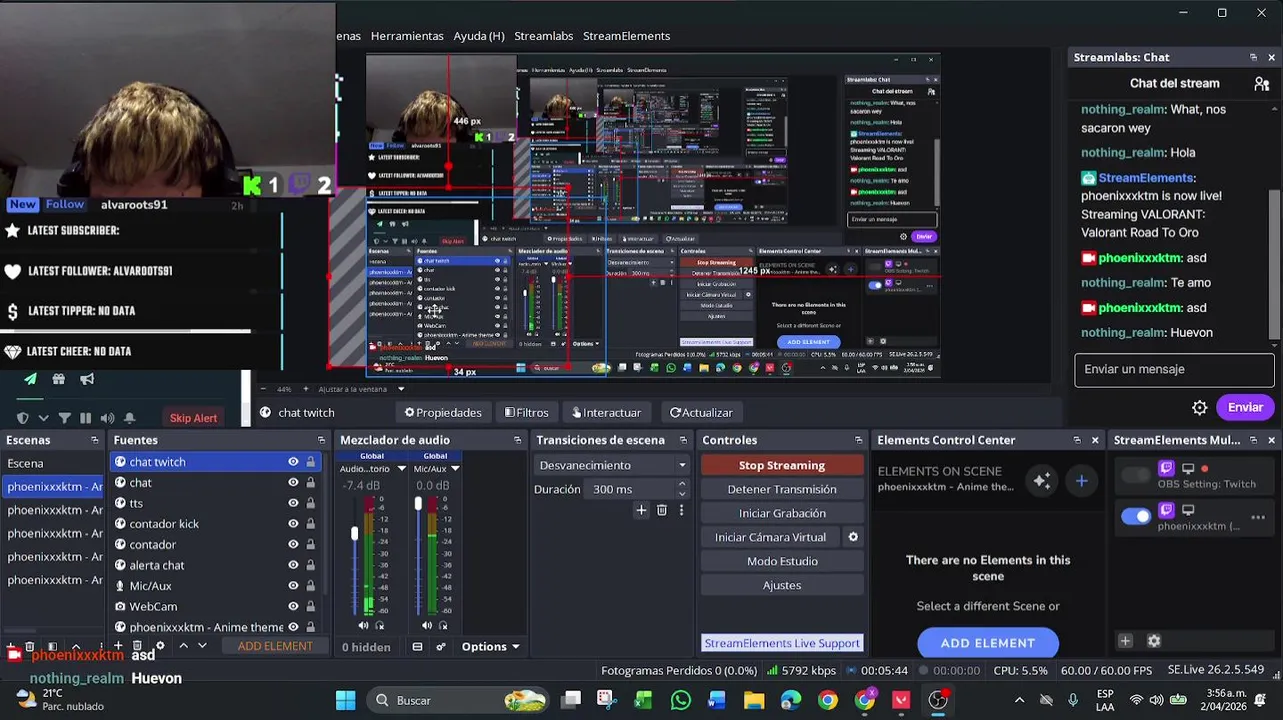Click the blue ADD ELEMENT button
Viewport: 1283px width, 720px height.
pos(988,643)
